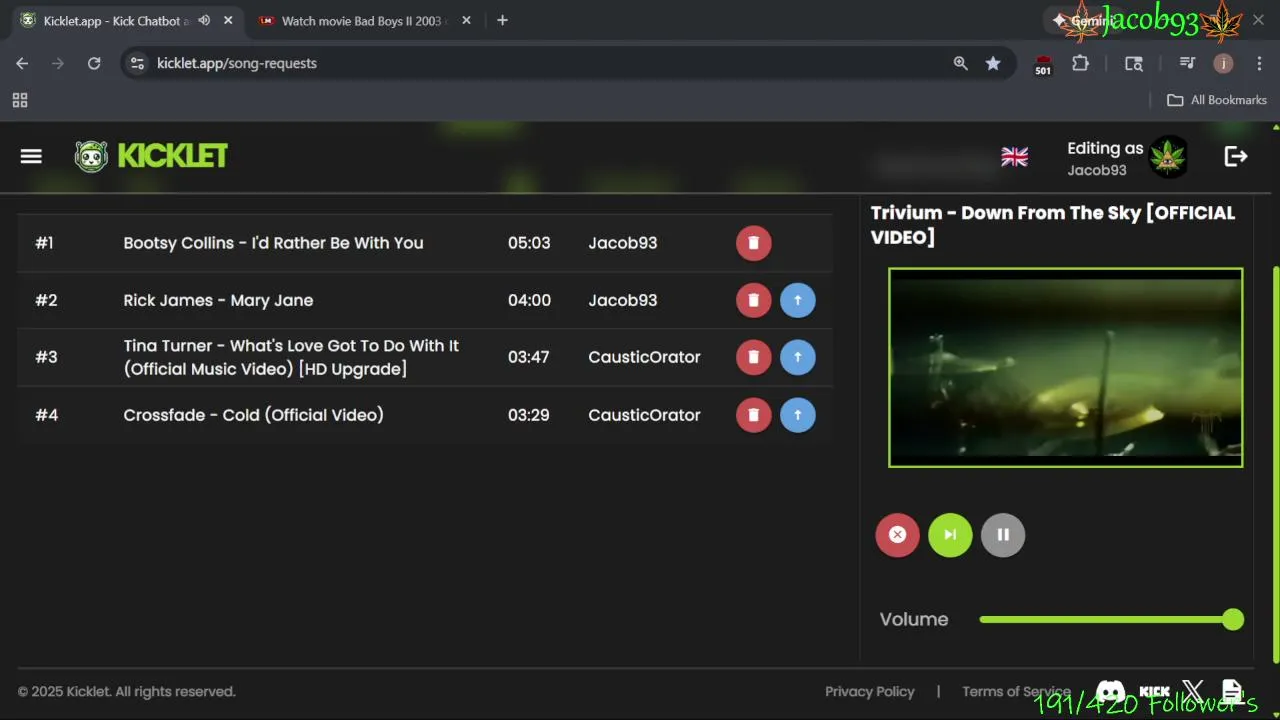Bookmark this page with the star

point(993,63)
